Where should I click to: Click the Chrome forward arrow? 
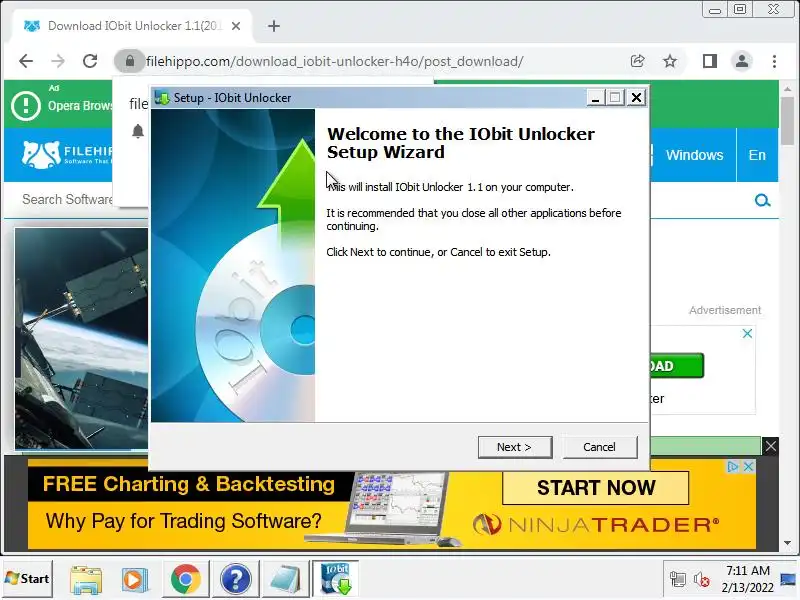click(58, 61)
